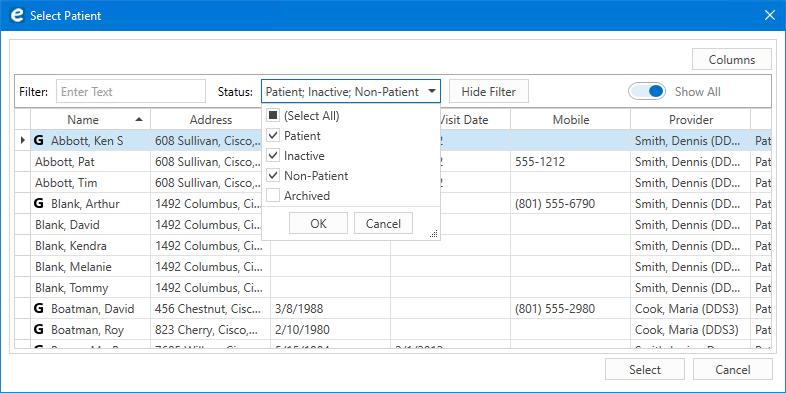This screenshot has width=786, height=393.
Task: Uncheck the Patient status checkbox
Action: pyautogui.click(x=273, y=135)
